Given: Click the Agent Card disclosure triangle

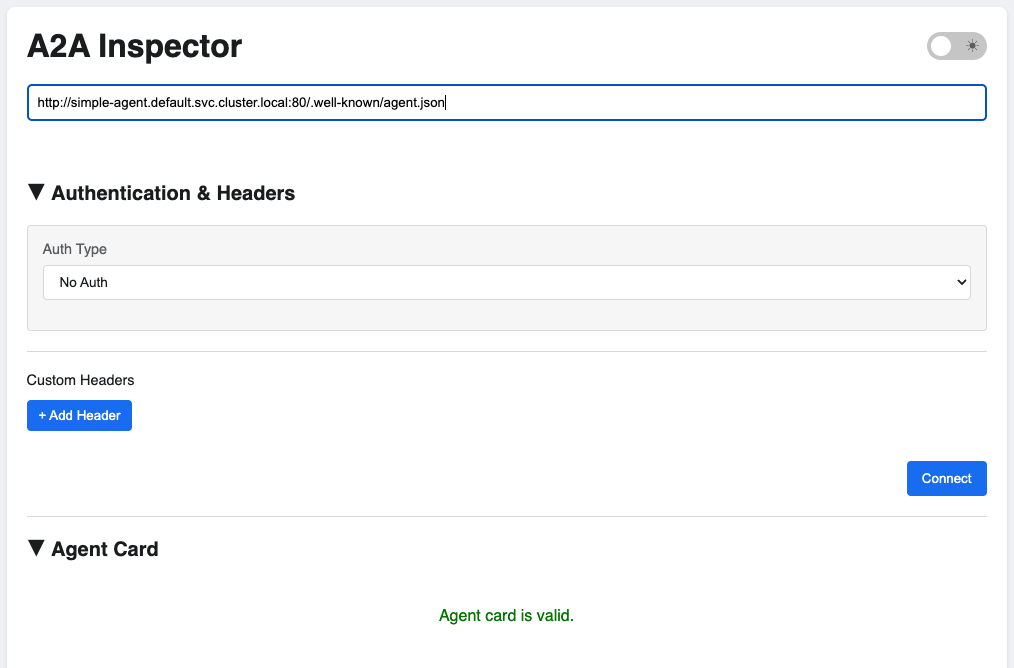Looking at the screenshot, I should 36,548.
